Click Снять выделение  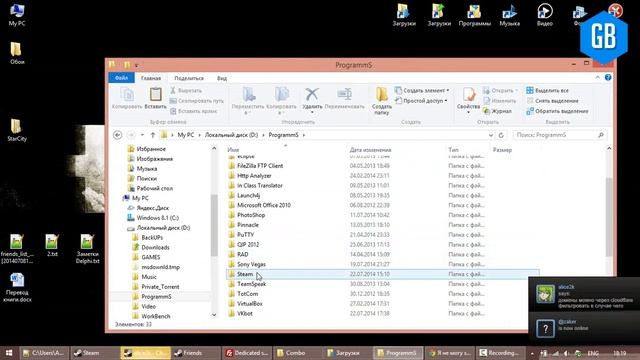[552, 101]
